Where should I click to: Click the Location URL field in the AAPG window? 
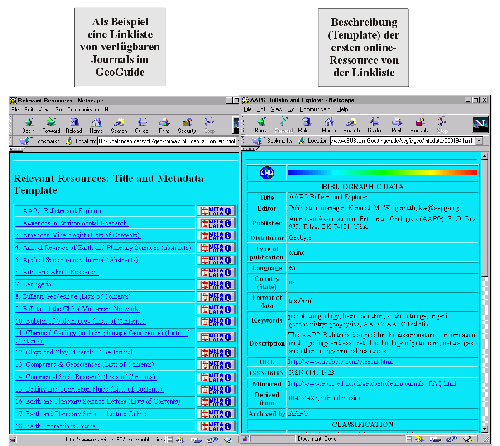402,141
